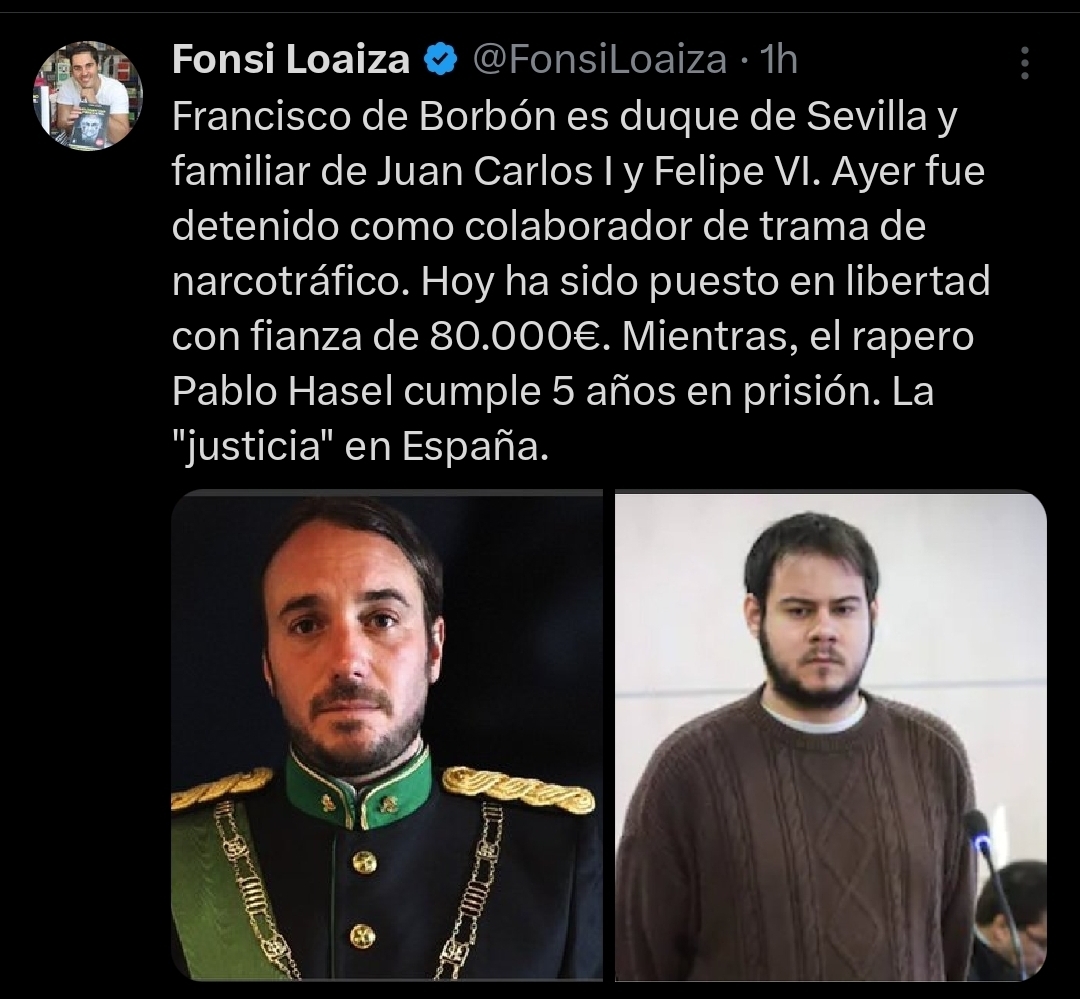Viewport: 1080px width, 999px height.
Task: Open Fonsi Loaiza's round profile avatar
Action: 88,95
